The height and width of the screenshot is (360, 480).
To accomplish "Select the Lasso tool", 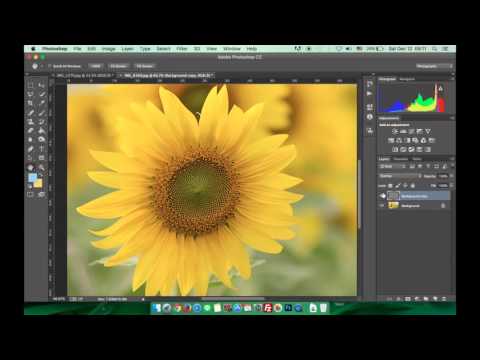I will [30, 94].
